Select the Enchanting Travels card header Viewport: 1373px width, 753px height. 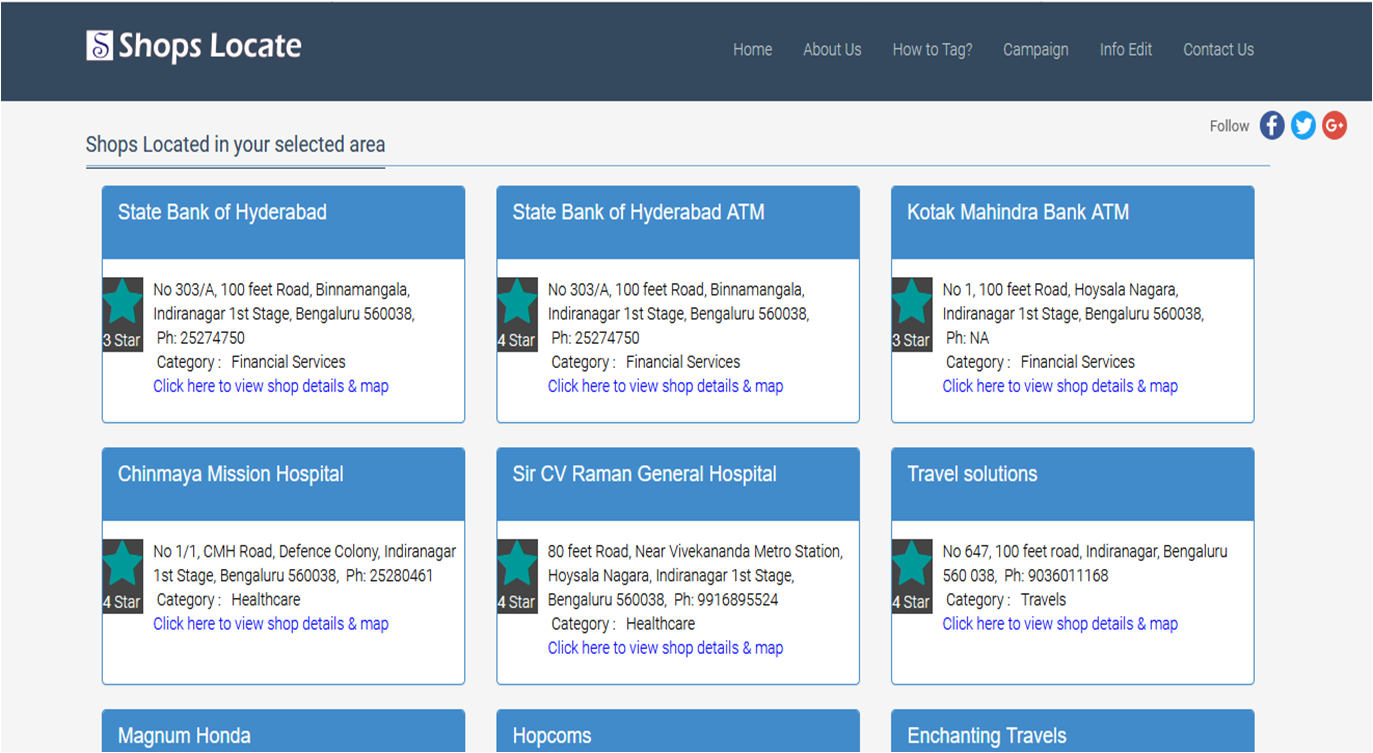tap(1073, 731)
